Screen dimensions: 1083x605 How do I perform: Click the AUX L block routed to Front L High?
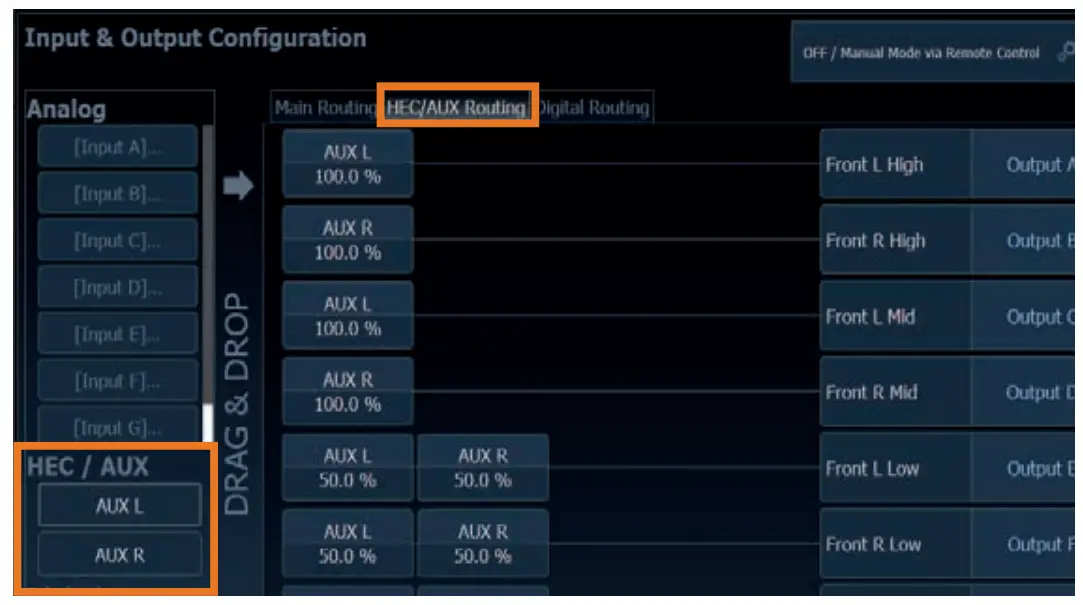point(347,165)
